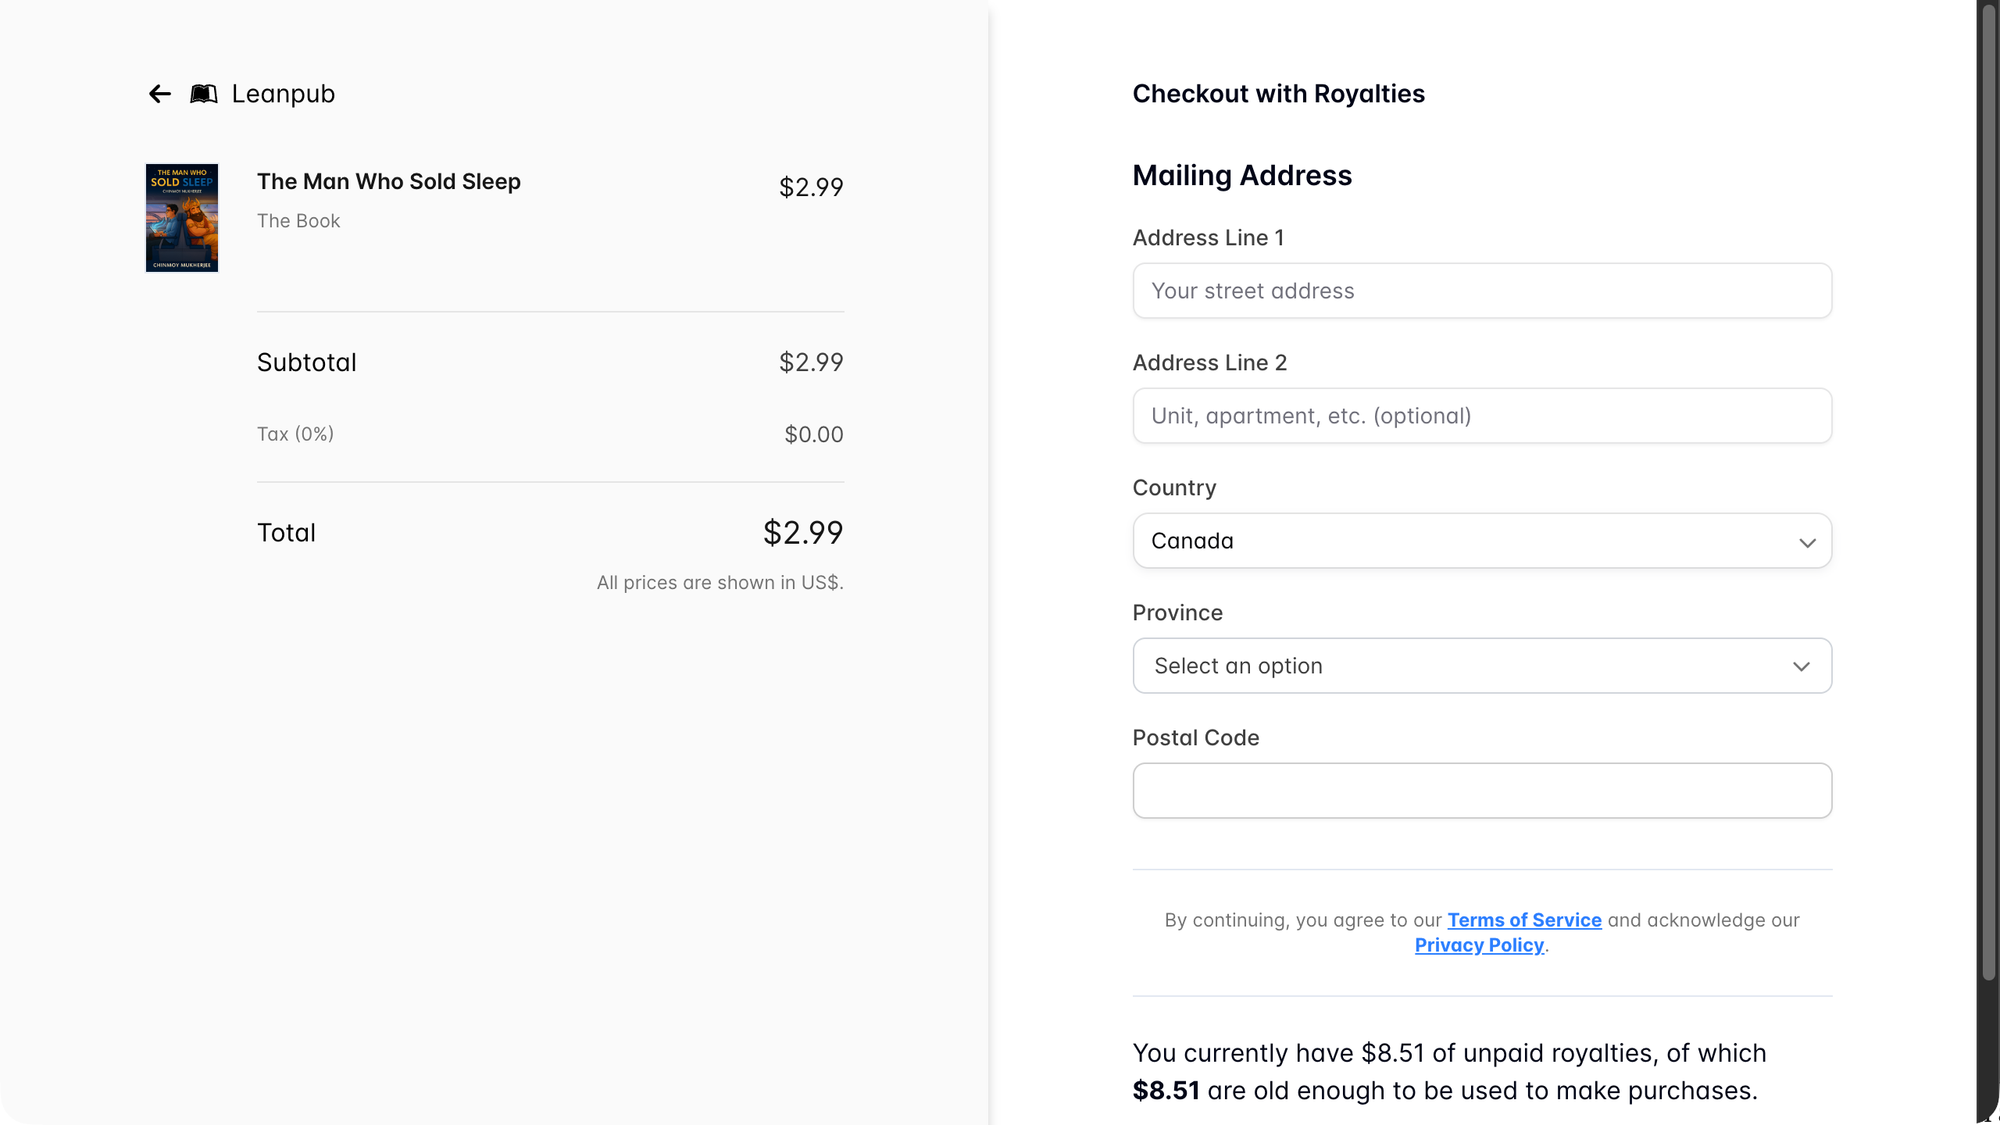Open the Privacy Policy link

[1479, 945]
